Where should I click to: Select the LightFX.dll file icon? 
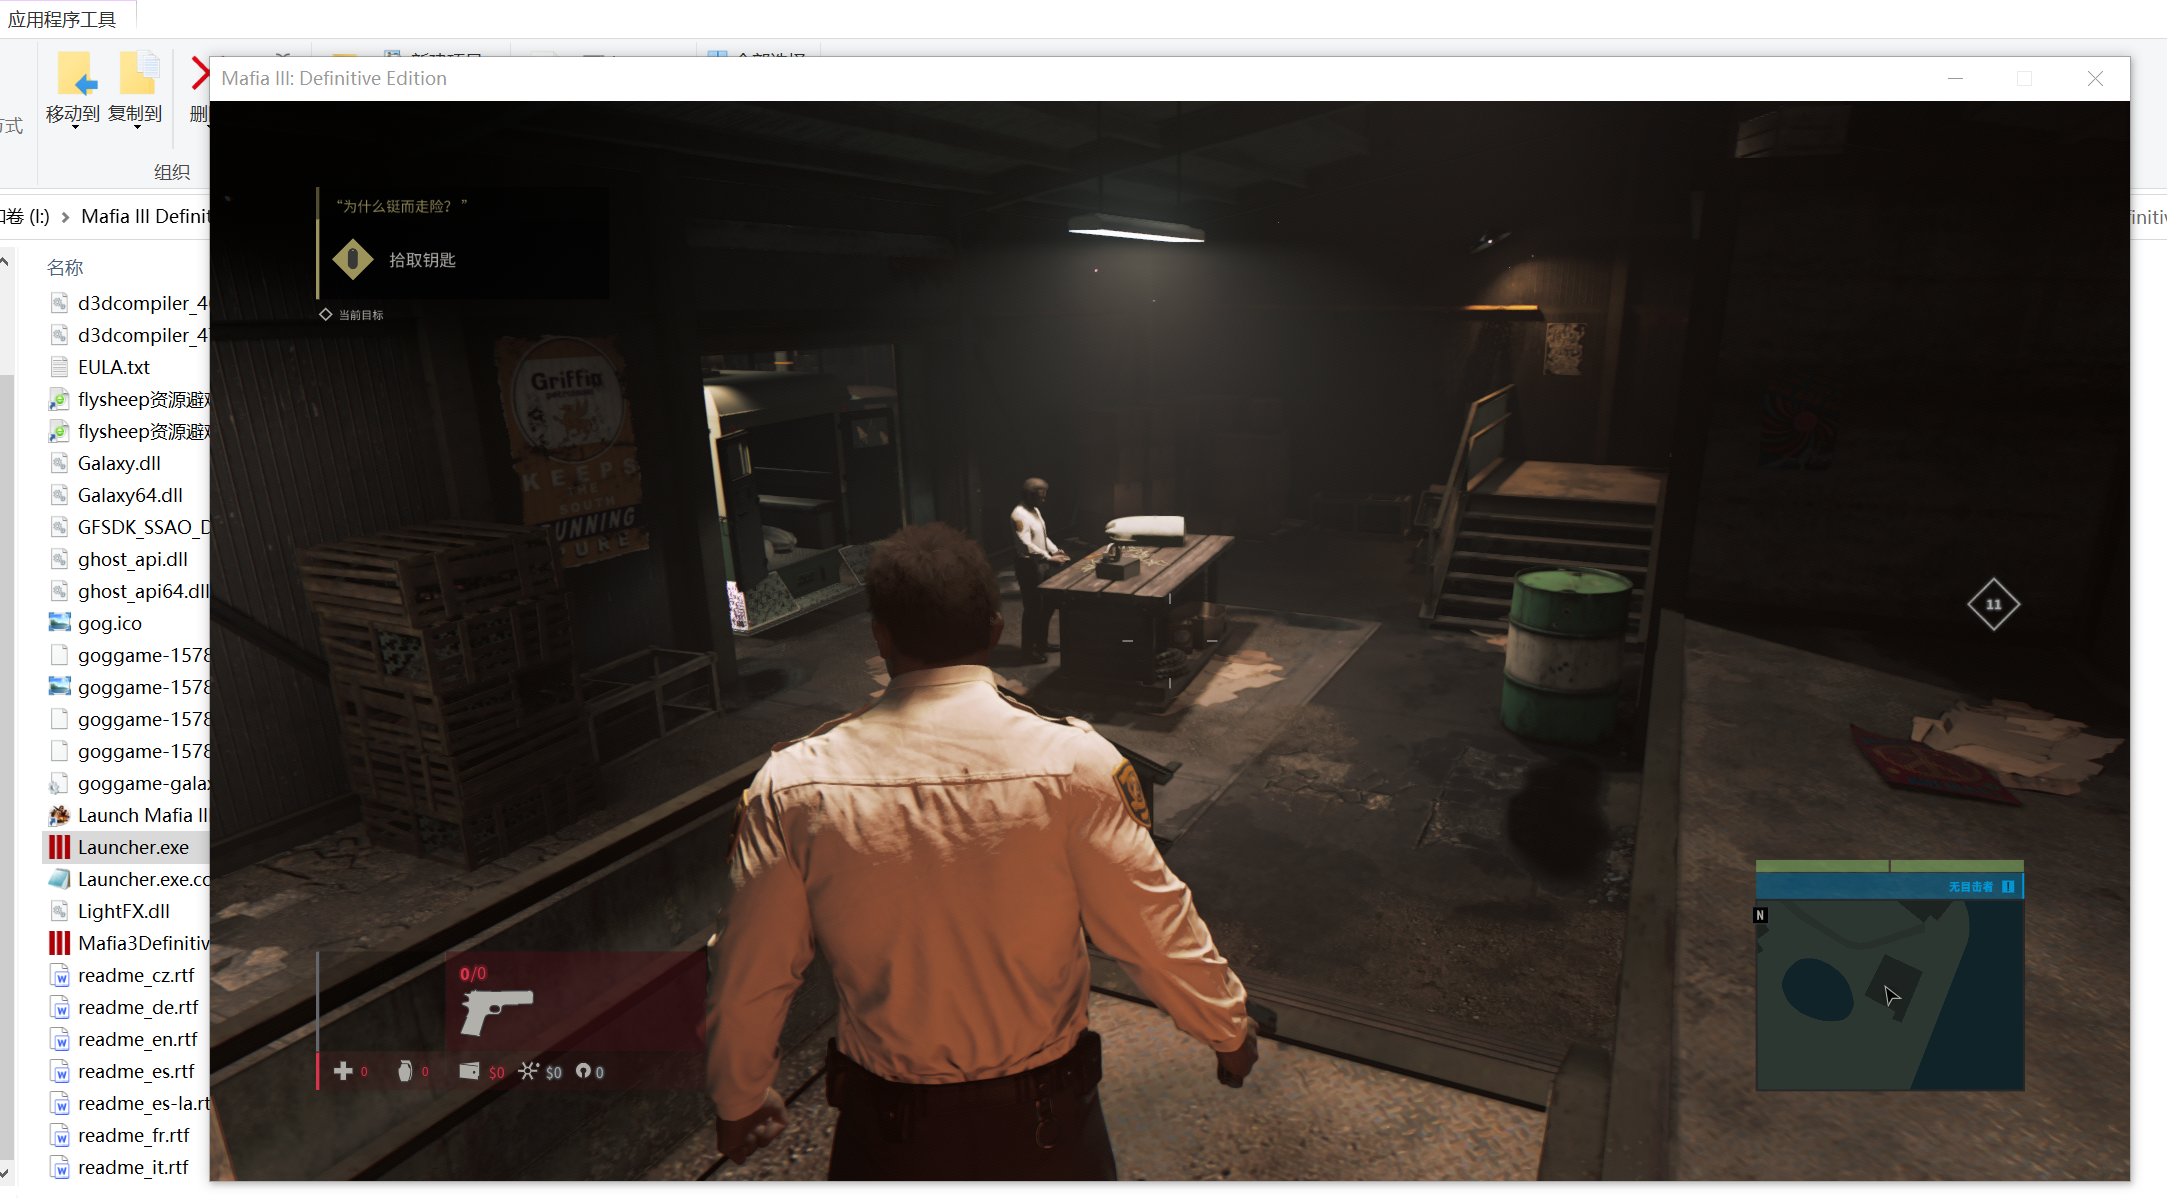pos(60,911)
